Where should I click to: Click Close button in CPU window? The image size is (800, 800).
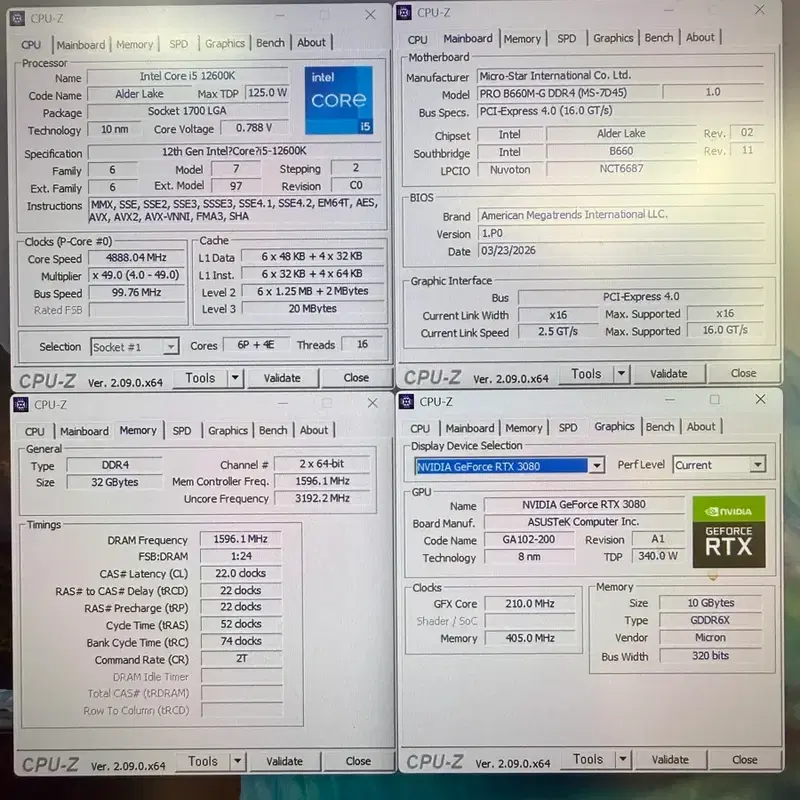(356, 378)
